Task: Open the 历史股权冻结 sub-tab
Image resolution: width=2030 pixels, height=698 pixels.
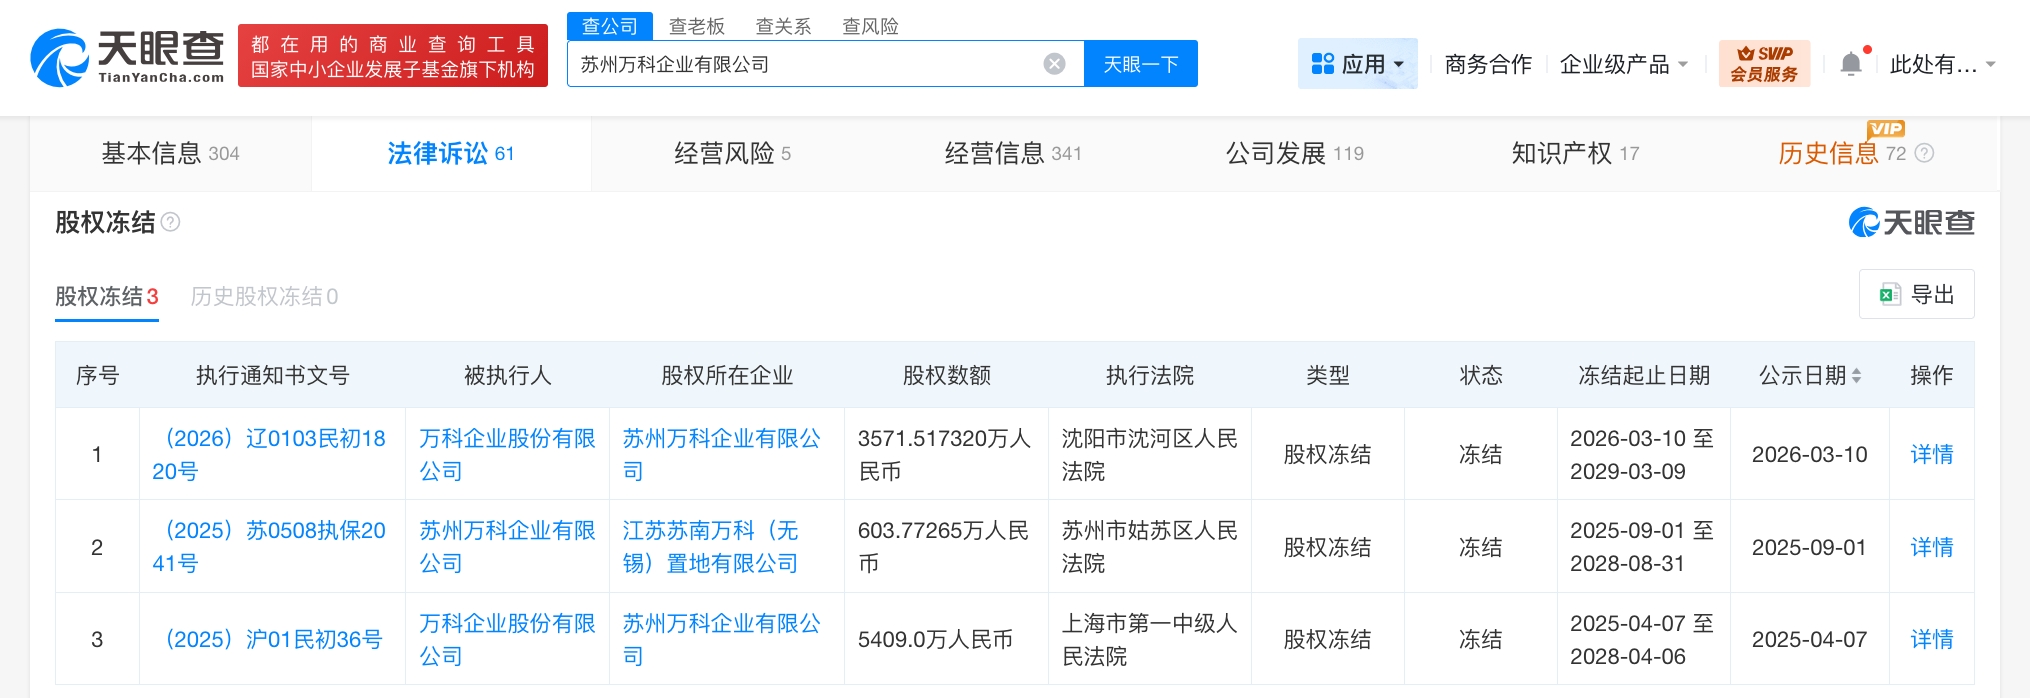Action: point(264,296)
